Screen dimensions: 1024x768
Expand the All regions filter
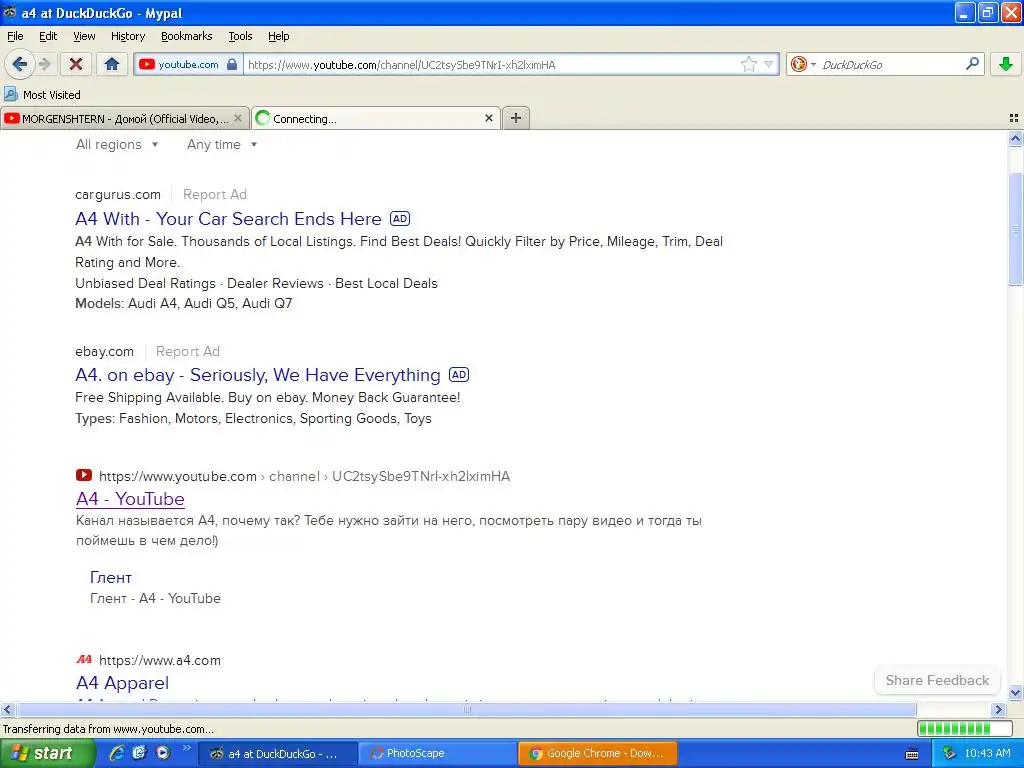pos(117,144)
